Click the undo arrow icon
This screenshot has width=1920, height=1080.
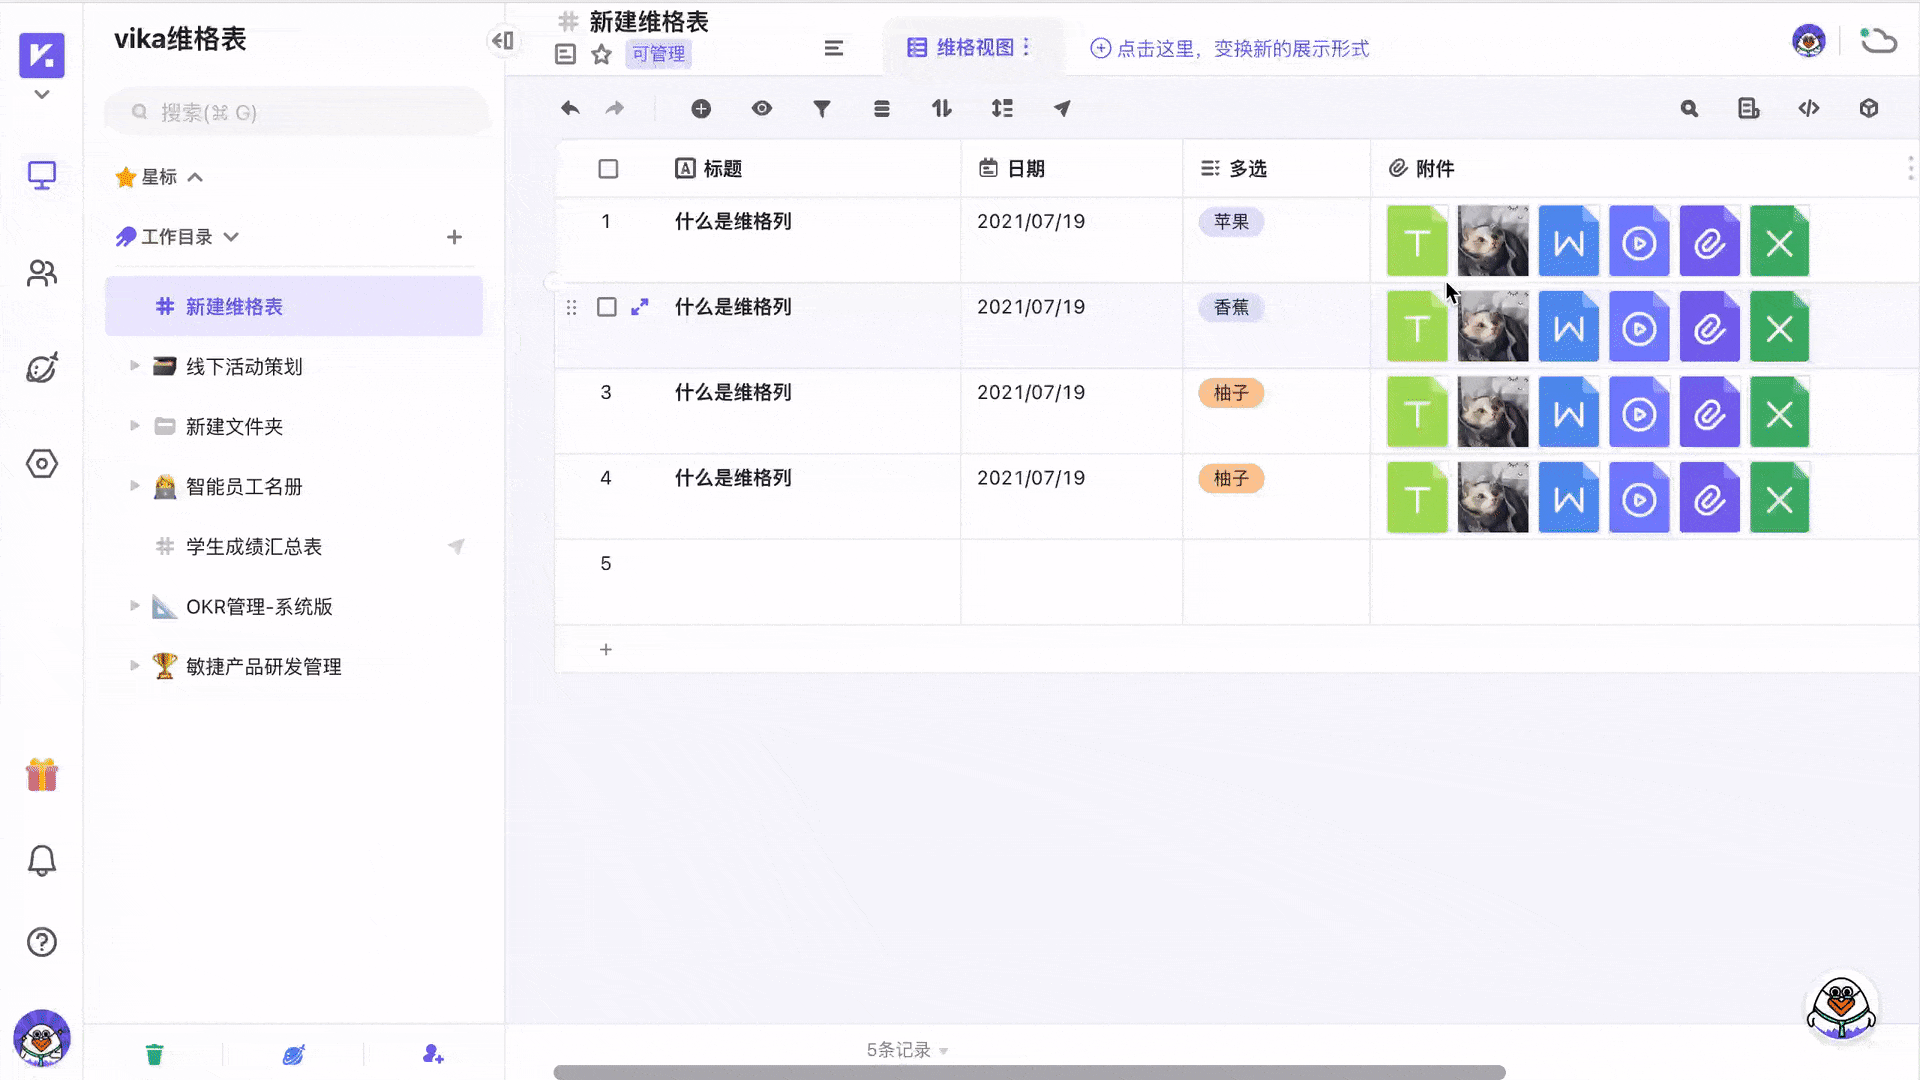(570, 108)
